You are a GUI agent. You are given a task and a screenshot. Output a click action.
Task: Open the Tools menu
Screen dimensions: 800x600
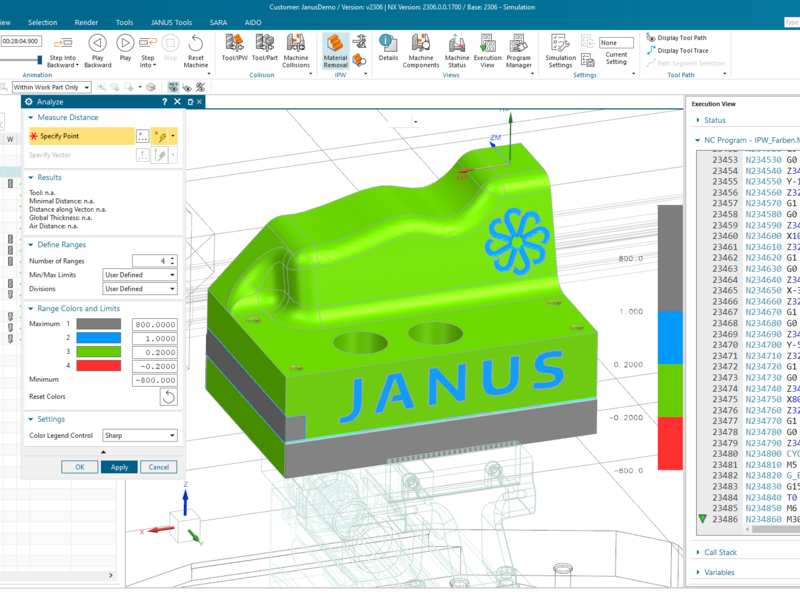124,22
